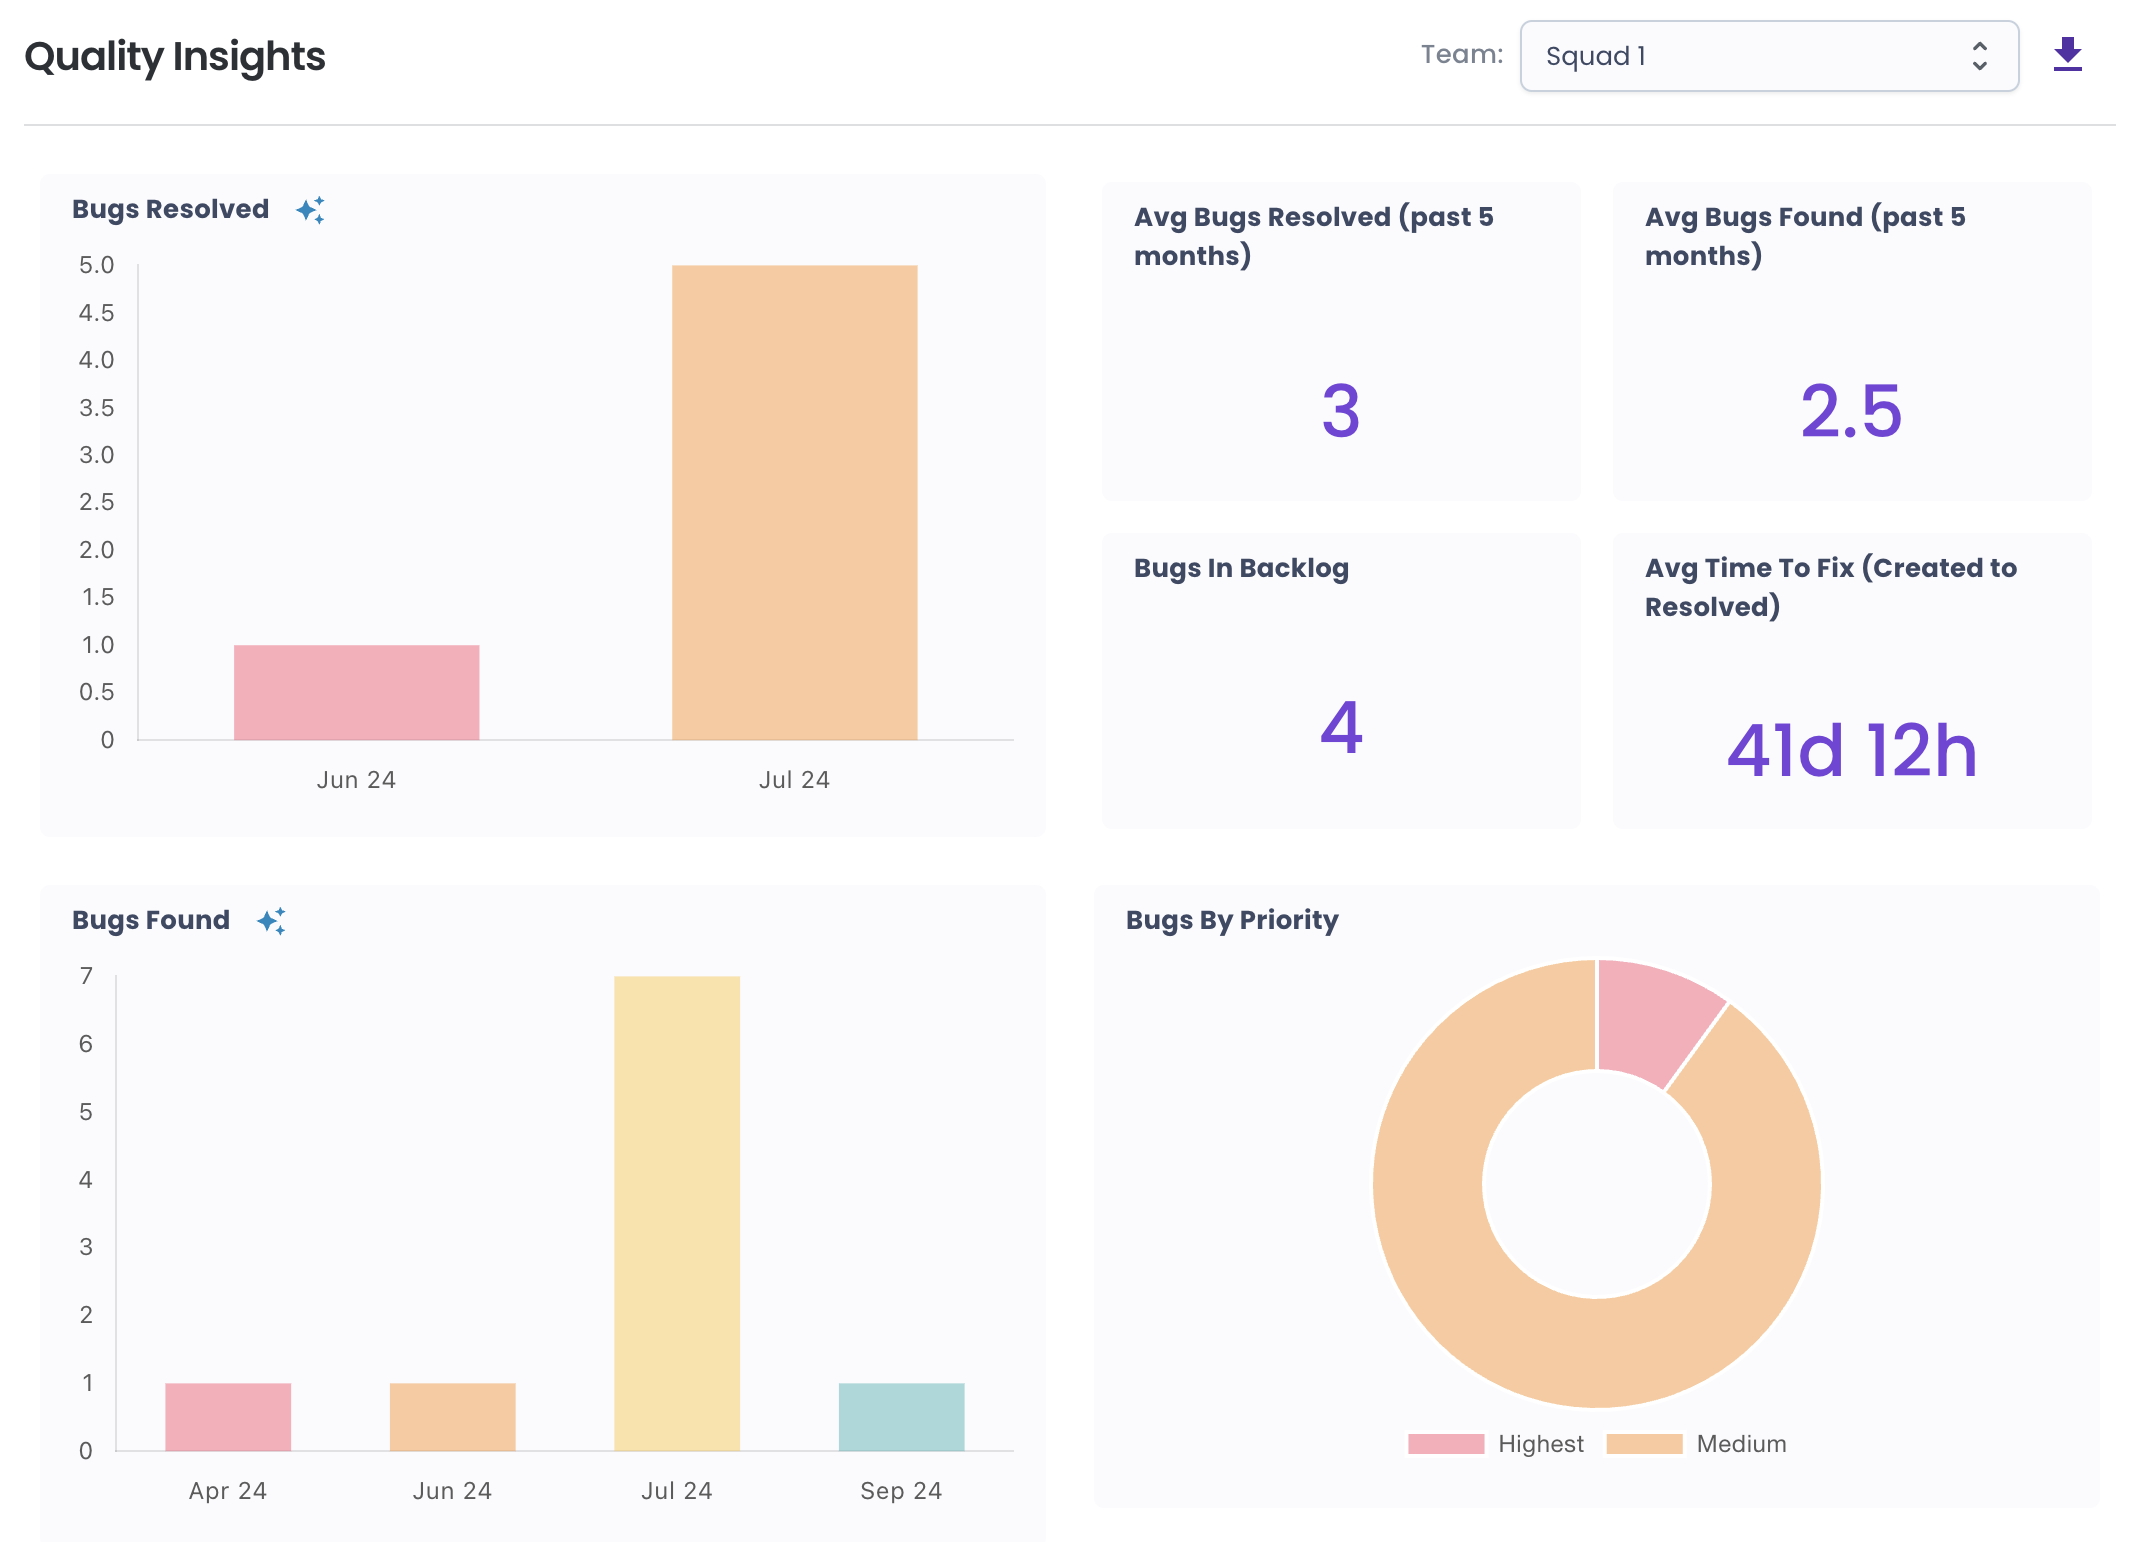Toggle Highest legend entry in priority chart
The image size is (2156, 1542).
pos(1540,1444)
